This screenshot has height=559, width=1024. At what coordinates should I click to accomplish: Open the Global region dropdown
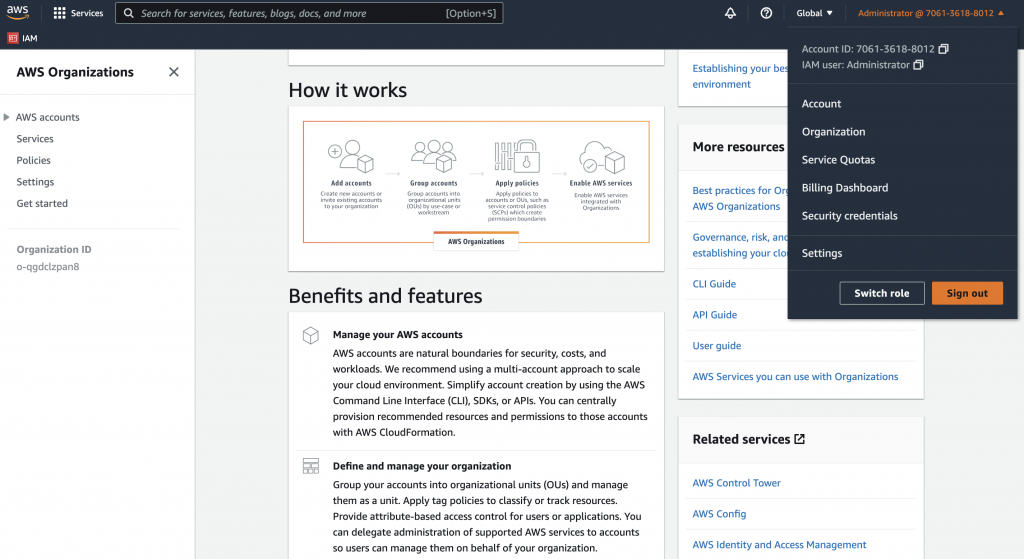814,13
